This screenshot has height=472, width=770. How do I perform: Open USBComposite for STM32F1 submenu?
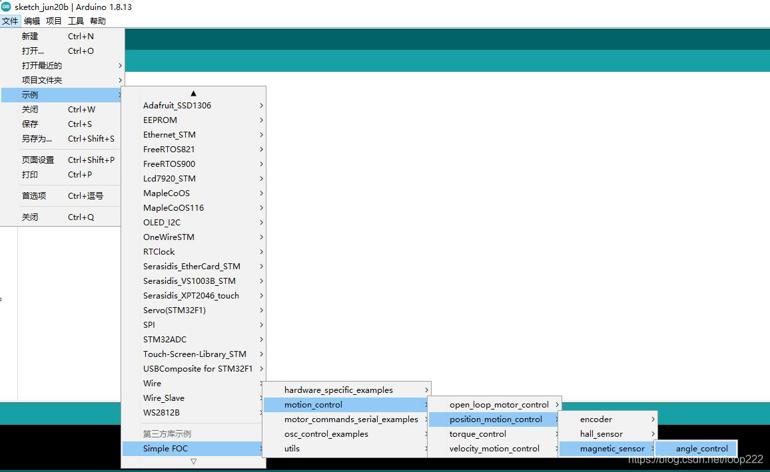193,369
